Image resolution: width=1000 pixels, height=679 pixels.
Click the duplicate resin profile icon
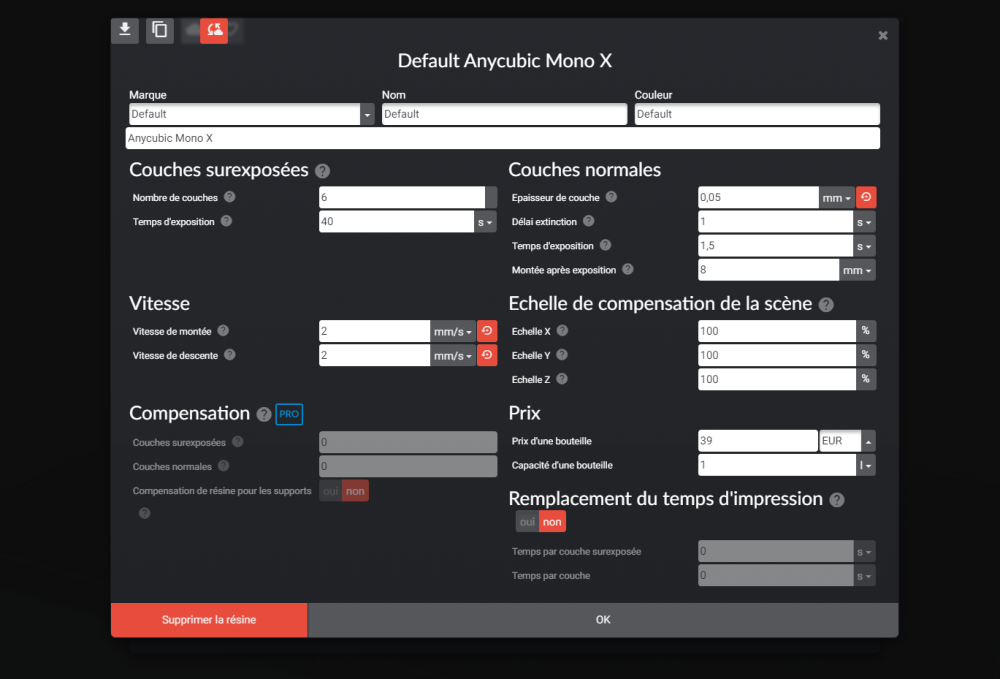[159, 30]
